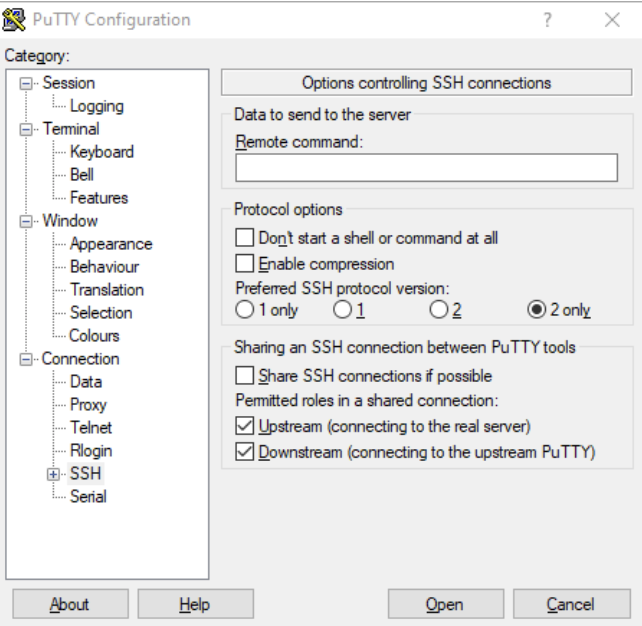Image resolution: width=642 pixels, height=626 pixels.
Task: Collapse the Window tree node
Action: point(26,221)
